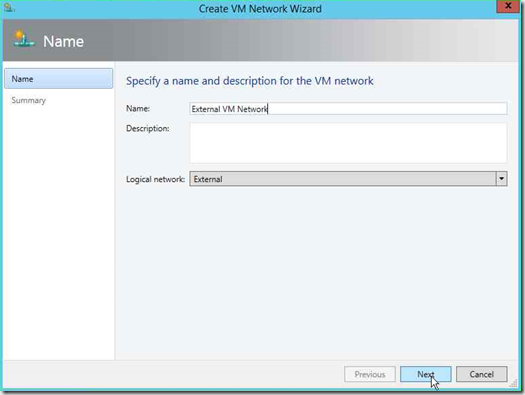
Task: Open the Logical network combo box showing External
Action: pyautogui.click(x=348, y=179)
